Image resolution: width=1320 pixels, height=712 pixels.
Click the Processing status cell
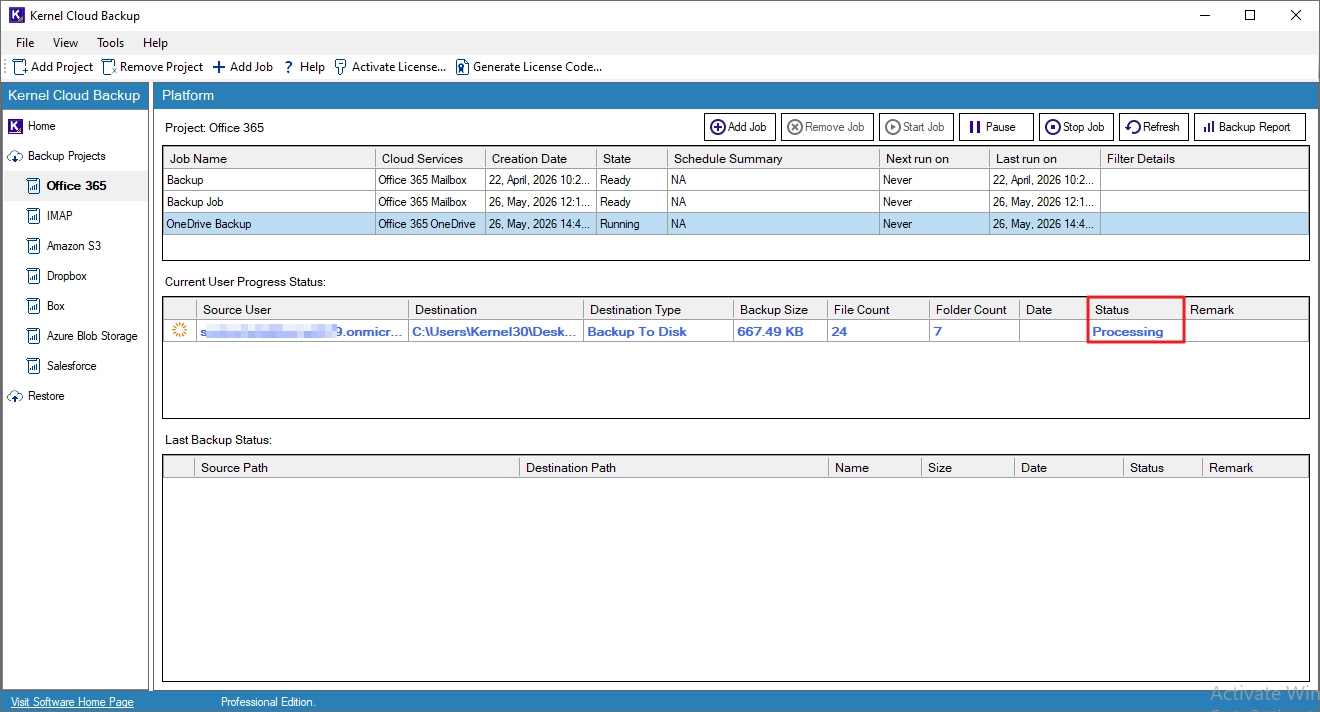pos(1136,331)
